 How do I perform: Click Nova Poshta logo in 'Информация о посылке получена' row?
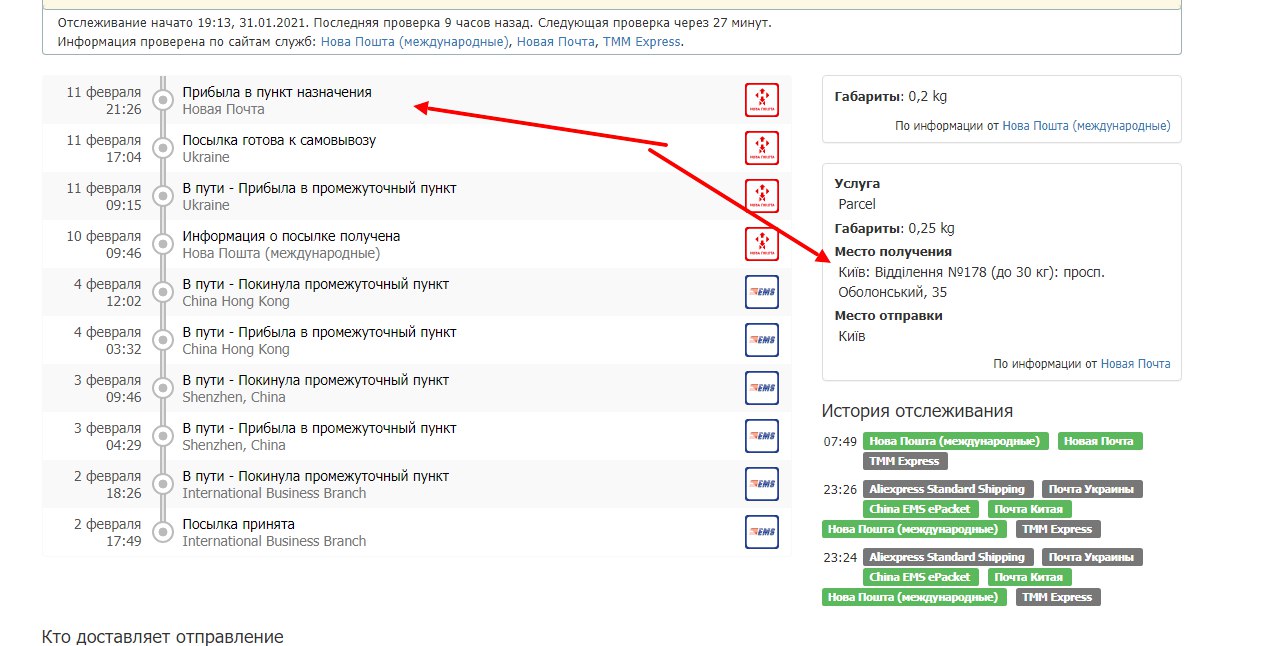pyautogui.click(x=762, y=244)
